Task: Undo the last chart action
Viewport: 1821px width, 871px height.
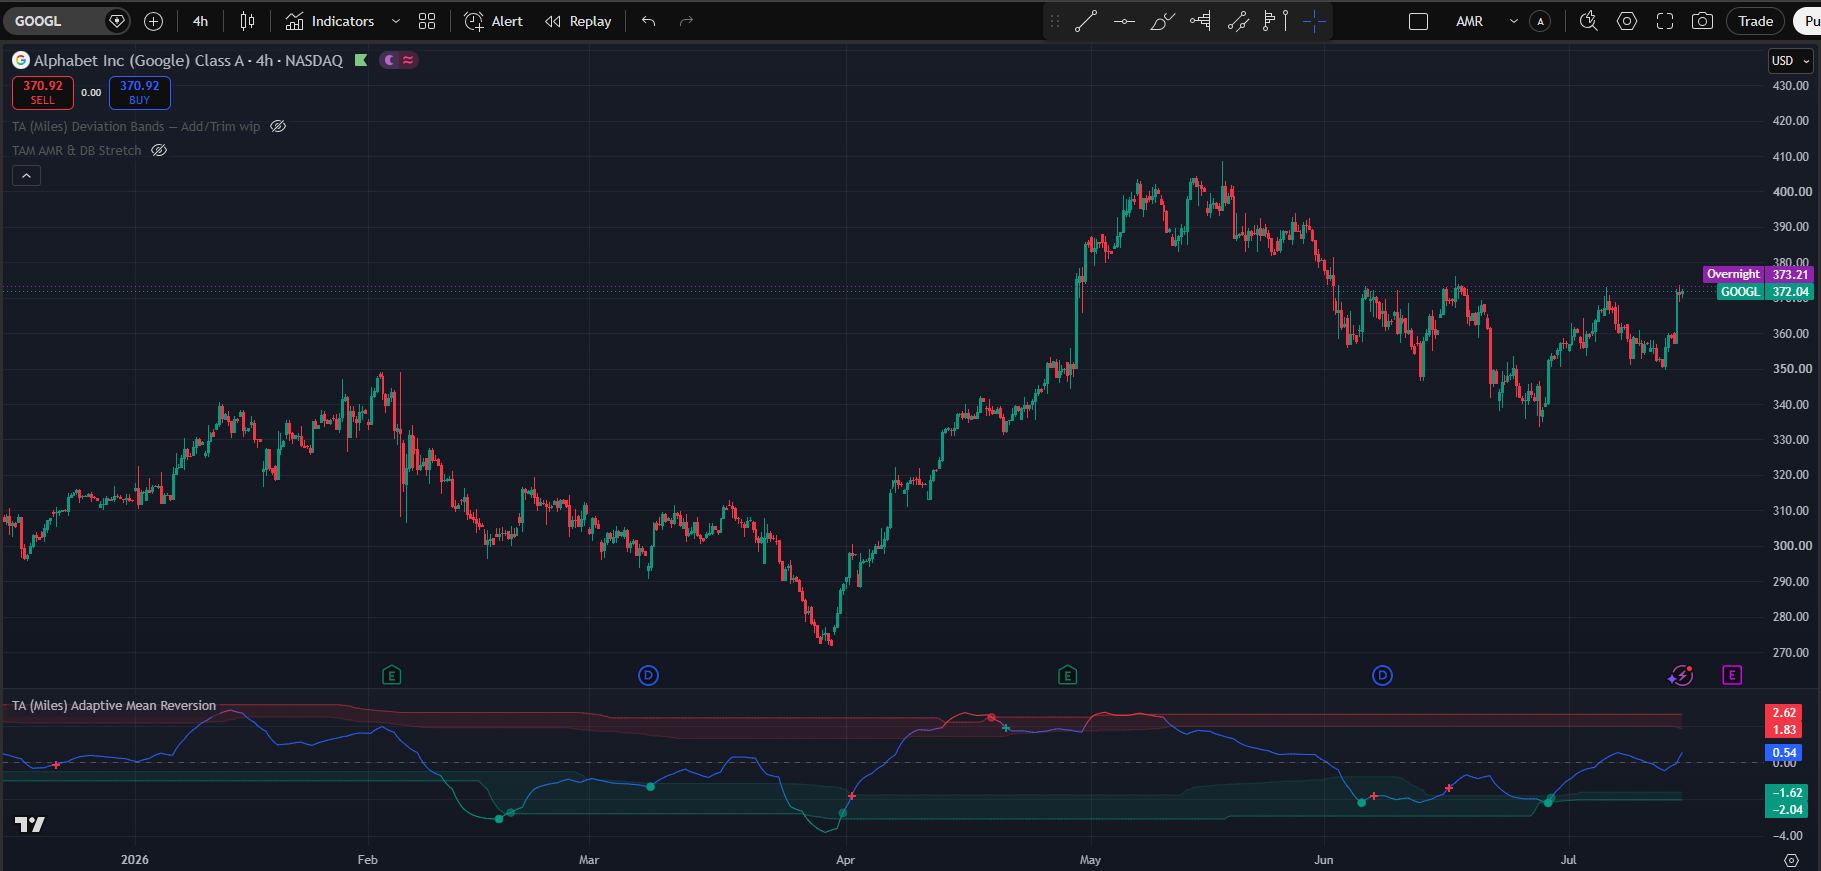Action: (x=649, y=21)
